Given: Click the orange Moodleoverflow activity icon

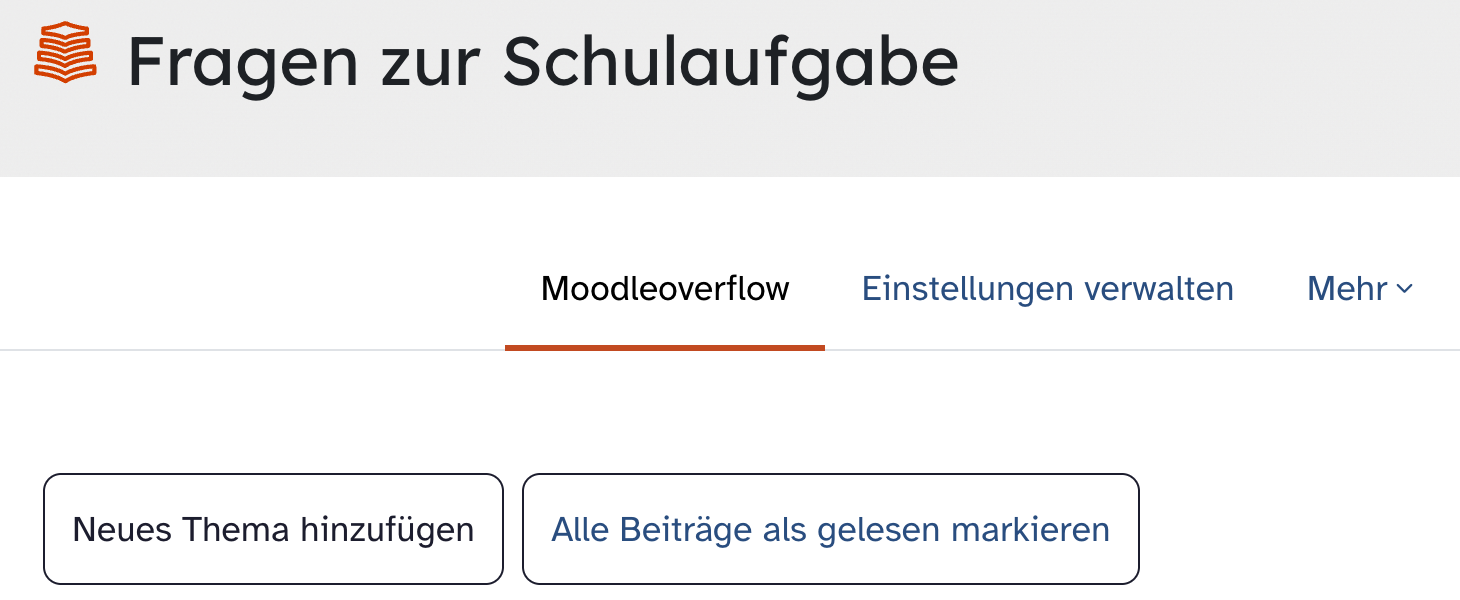Looking at the screenshot, I should click(x=65, y=52).
